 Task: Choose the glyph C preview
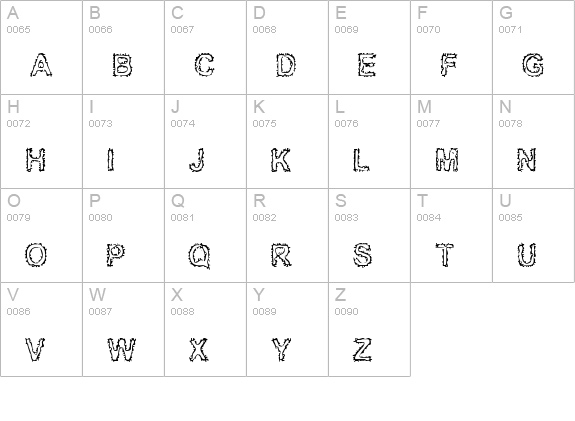(x=205, y=65)
